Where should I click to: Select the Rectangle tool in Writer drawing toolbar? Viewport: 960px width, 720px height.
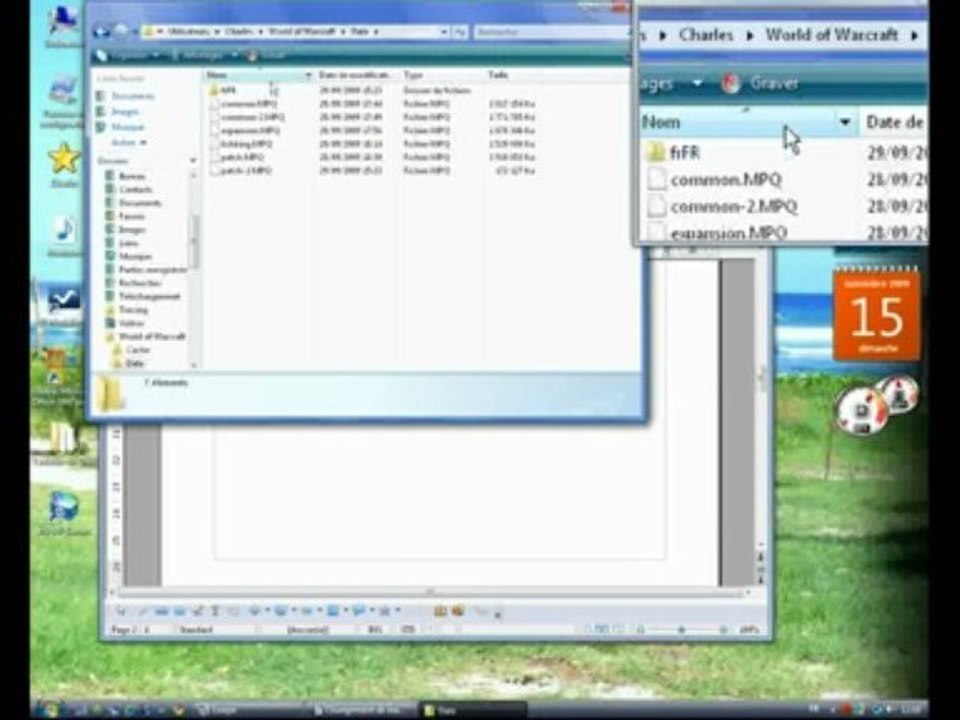click(x=161, y=611)
